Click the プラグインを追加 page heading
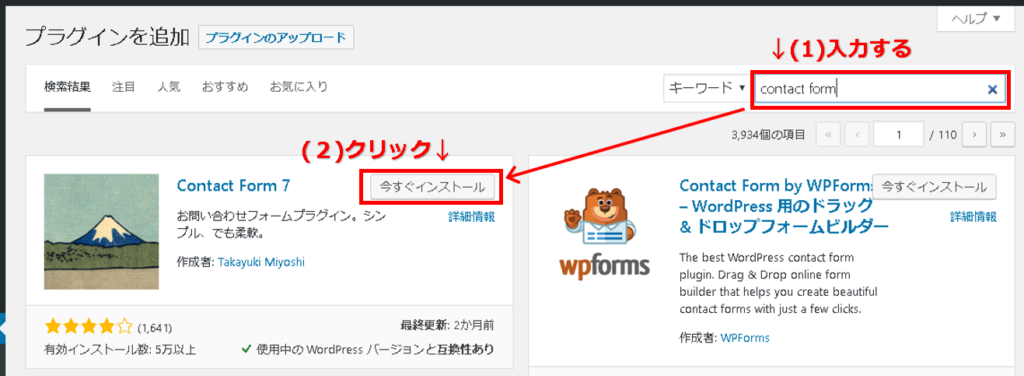 point(107,37)
